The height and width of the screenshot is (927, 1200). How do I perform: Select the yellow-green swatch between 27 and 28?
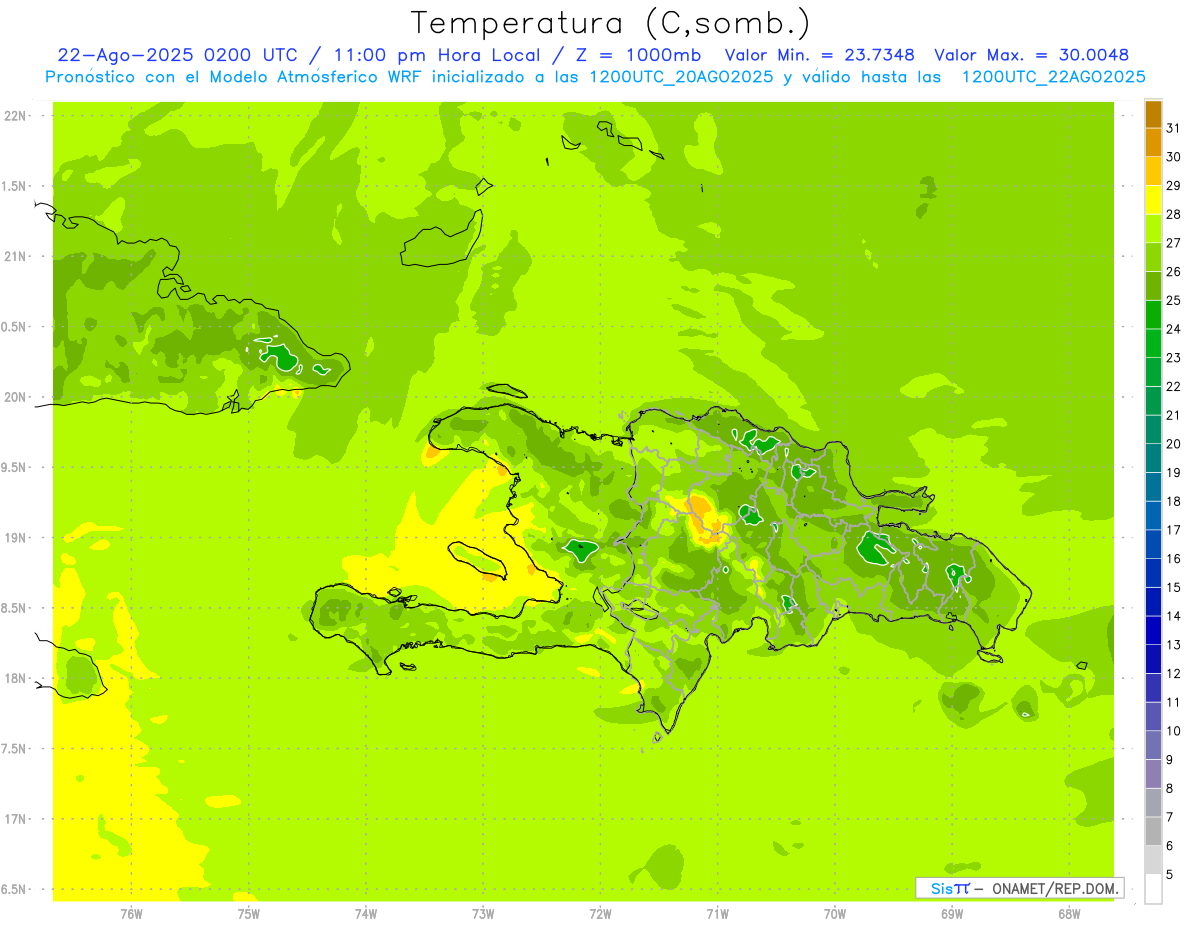(x=1153, y=229)
